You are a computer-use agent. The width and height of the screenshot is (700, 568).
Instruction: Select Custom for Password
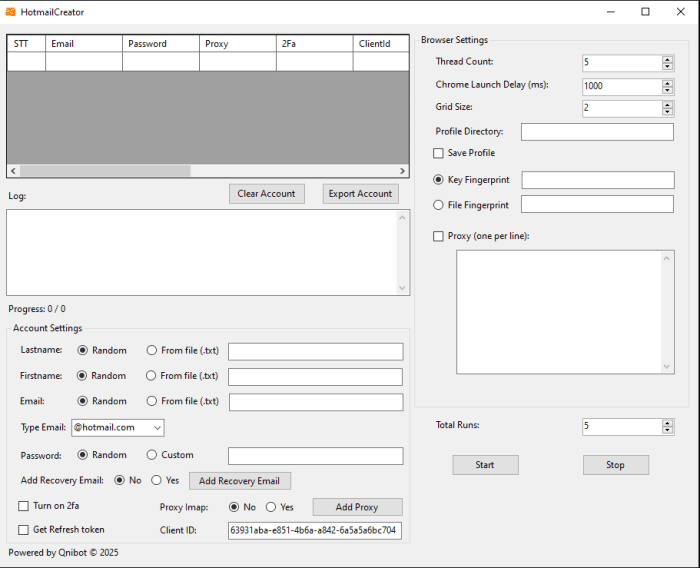152,455
